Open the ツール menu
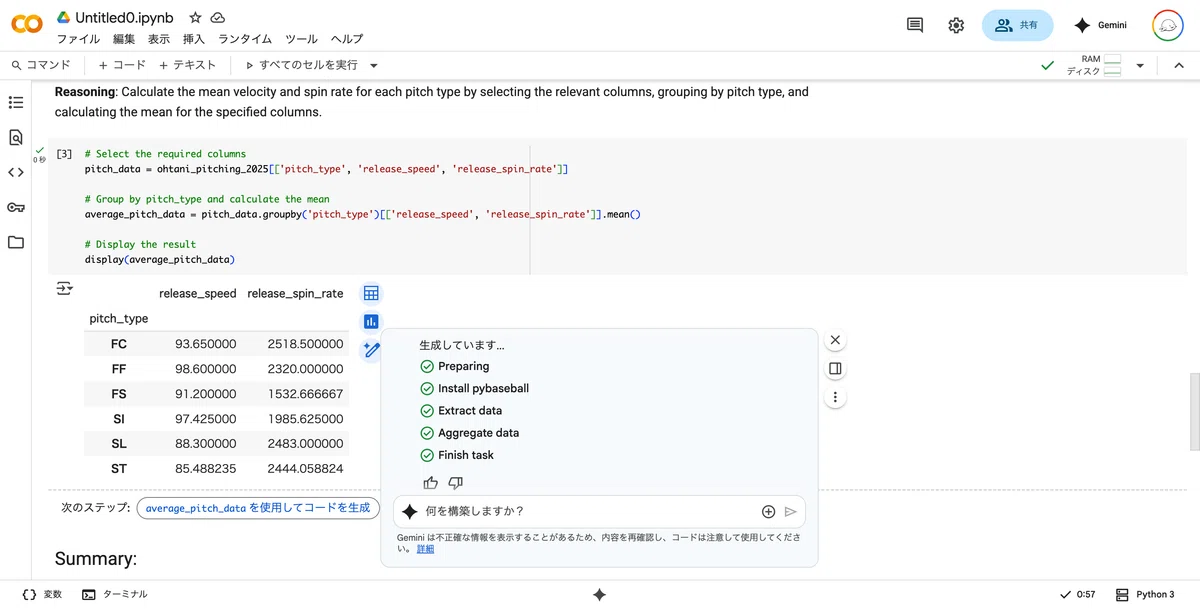 pos(301,39)
